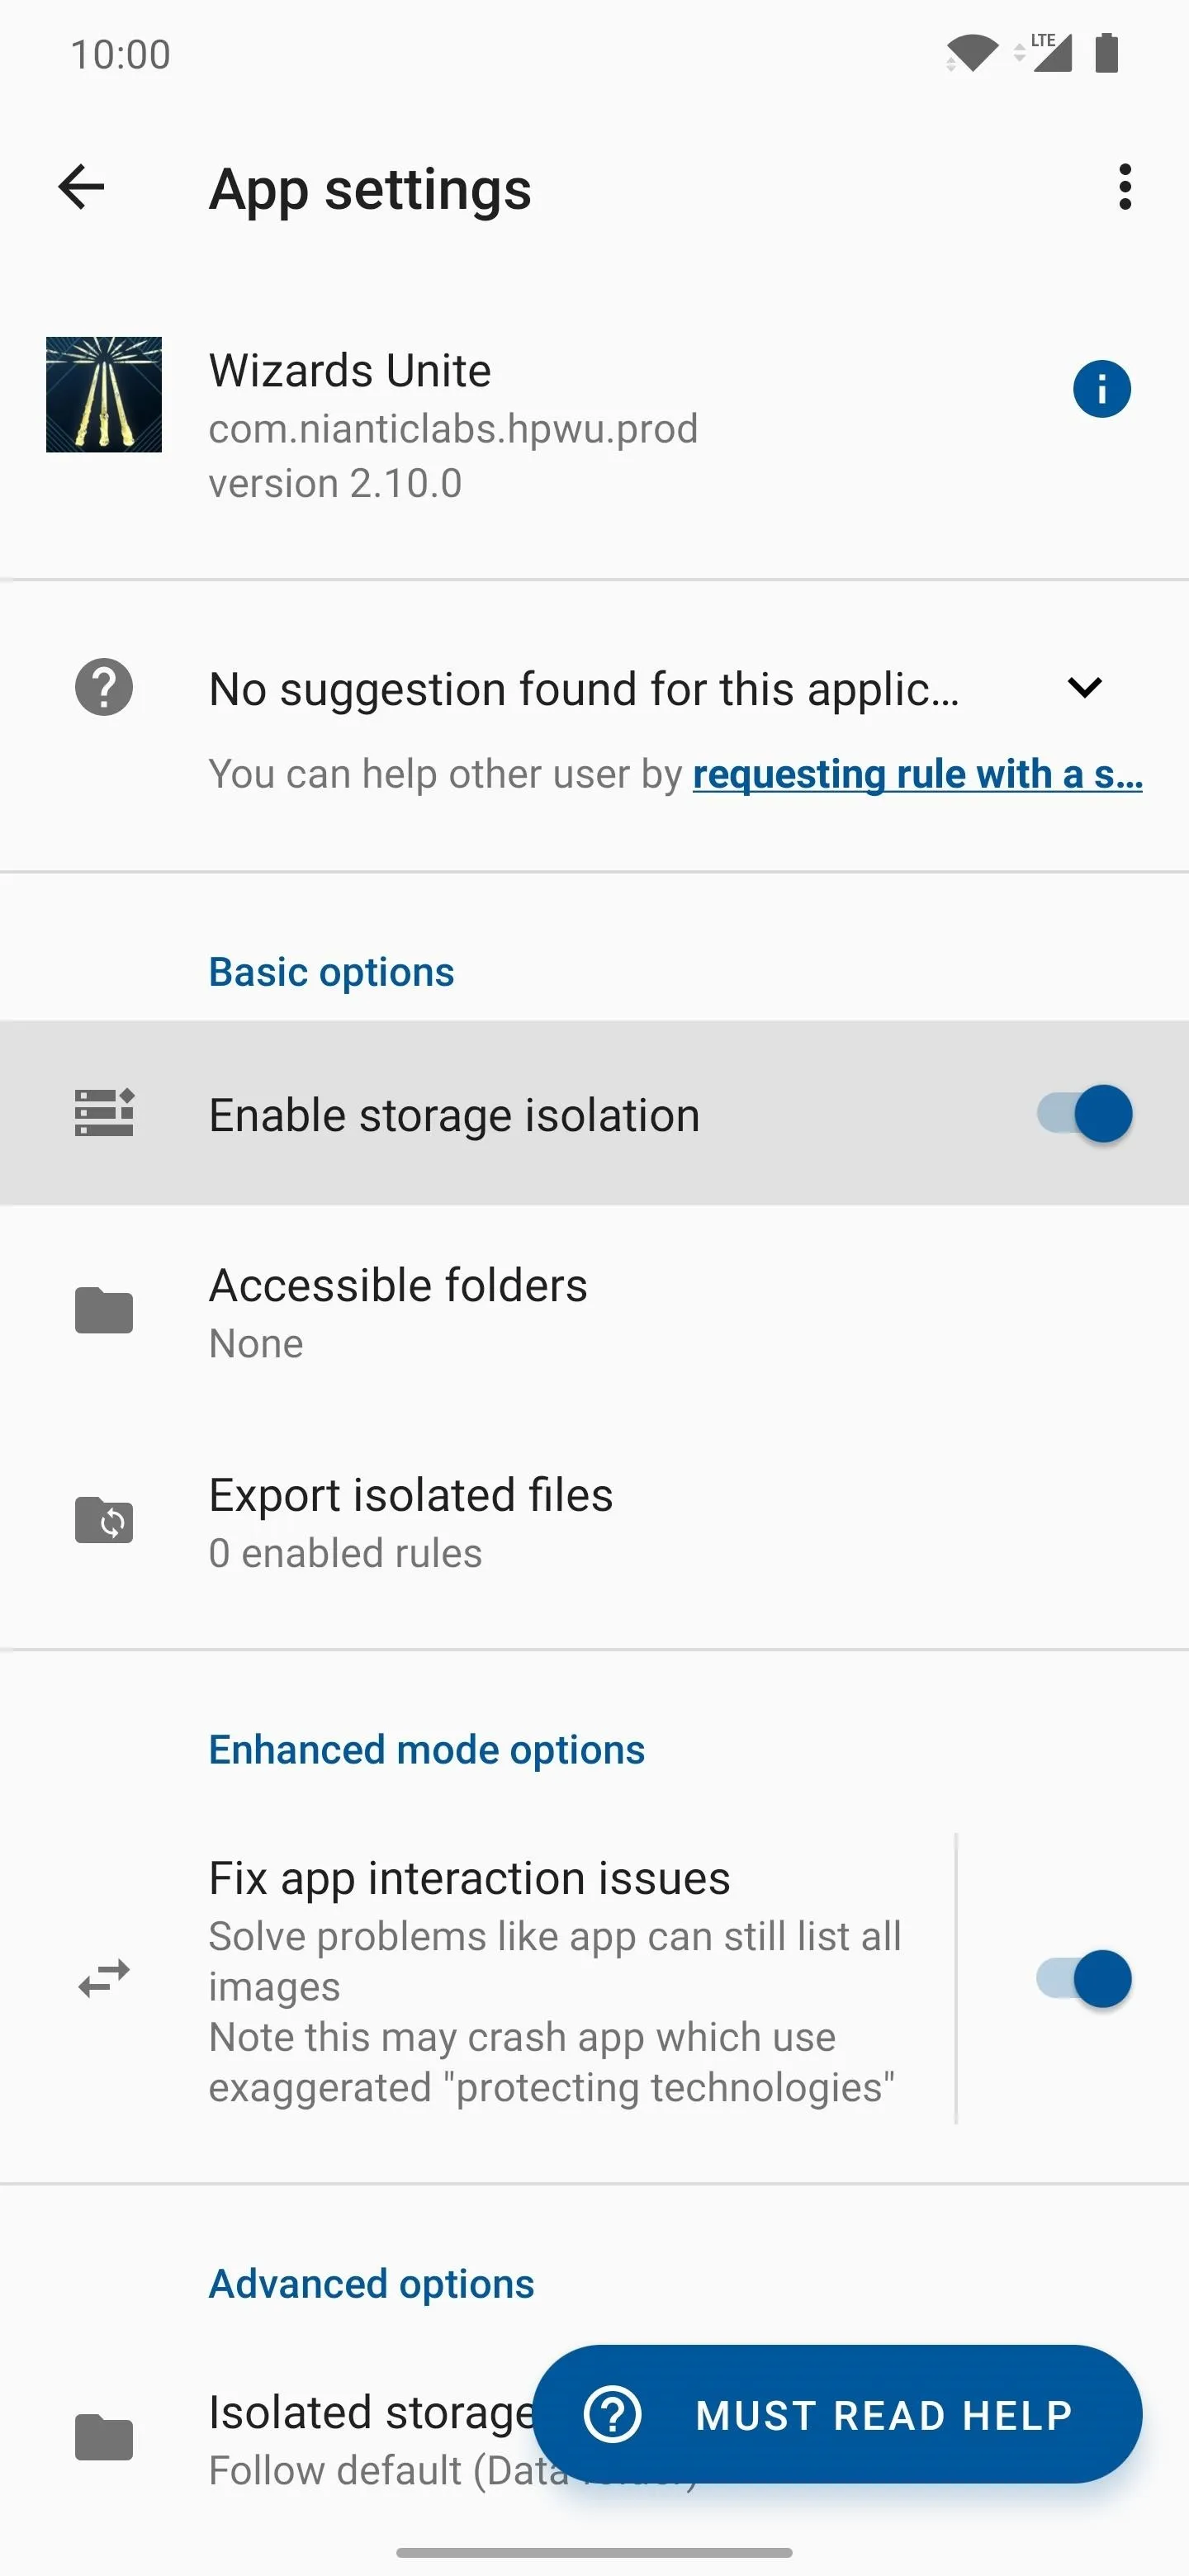
Task: Tap the Isolated storage folder icon
Action: tap(104, 2437)
